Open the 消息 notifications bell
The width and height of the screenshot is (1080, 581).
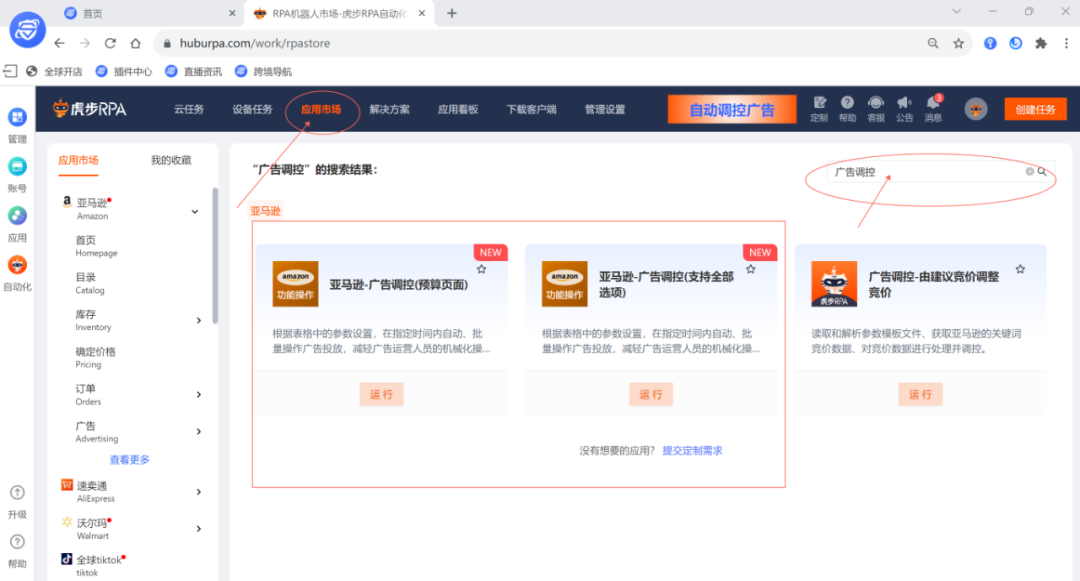click(933, 109)
